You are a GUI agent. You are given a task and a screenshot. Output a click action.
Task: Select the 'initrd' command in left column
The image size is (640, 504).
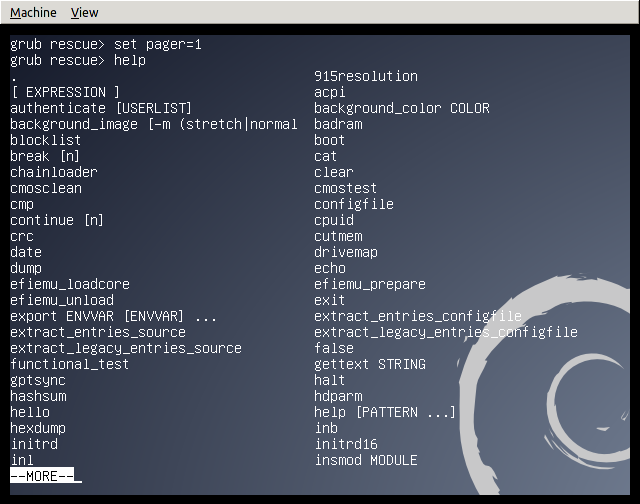(x=34, y=444)
